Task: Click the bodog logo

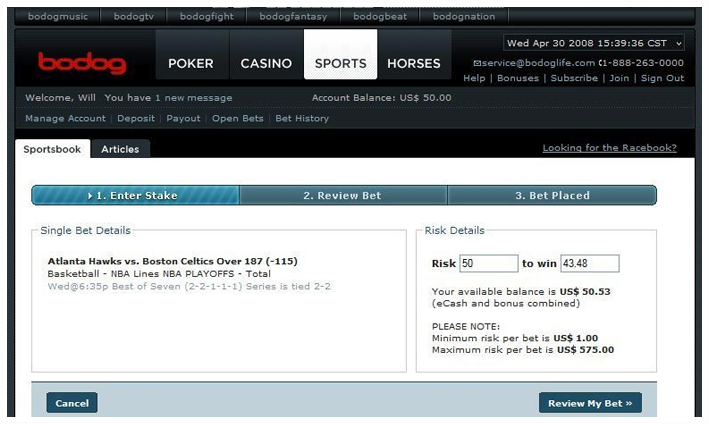Action: 82,63
